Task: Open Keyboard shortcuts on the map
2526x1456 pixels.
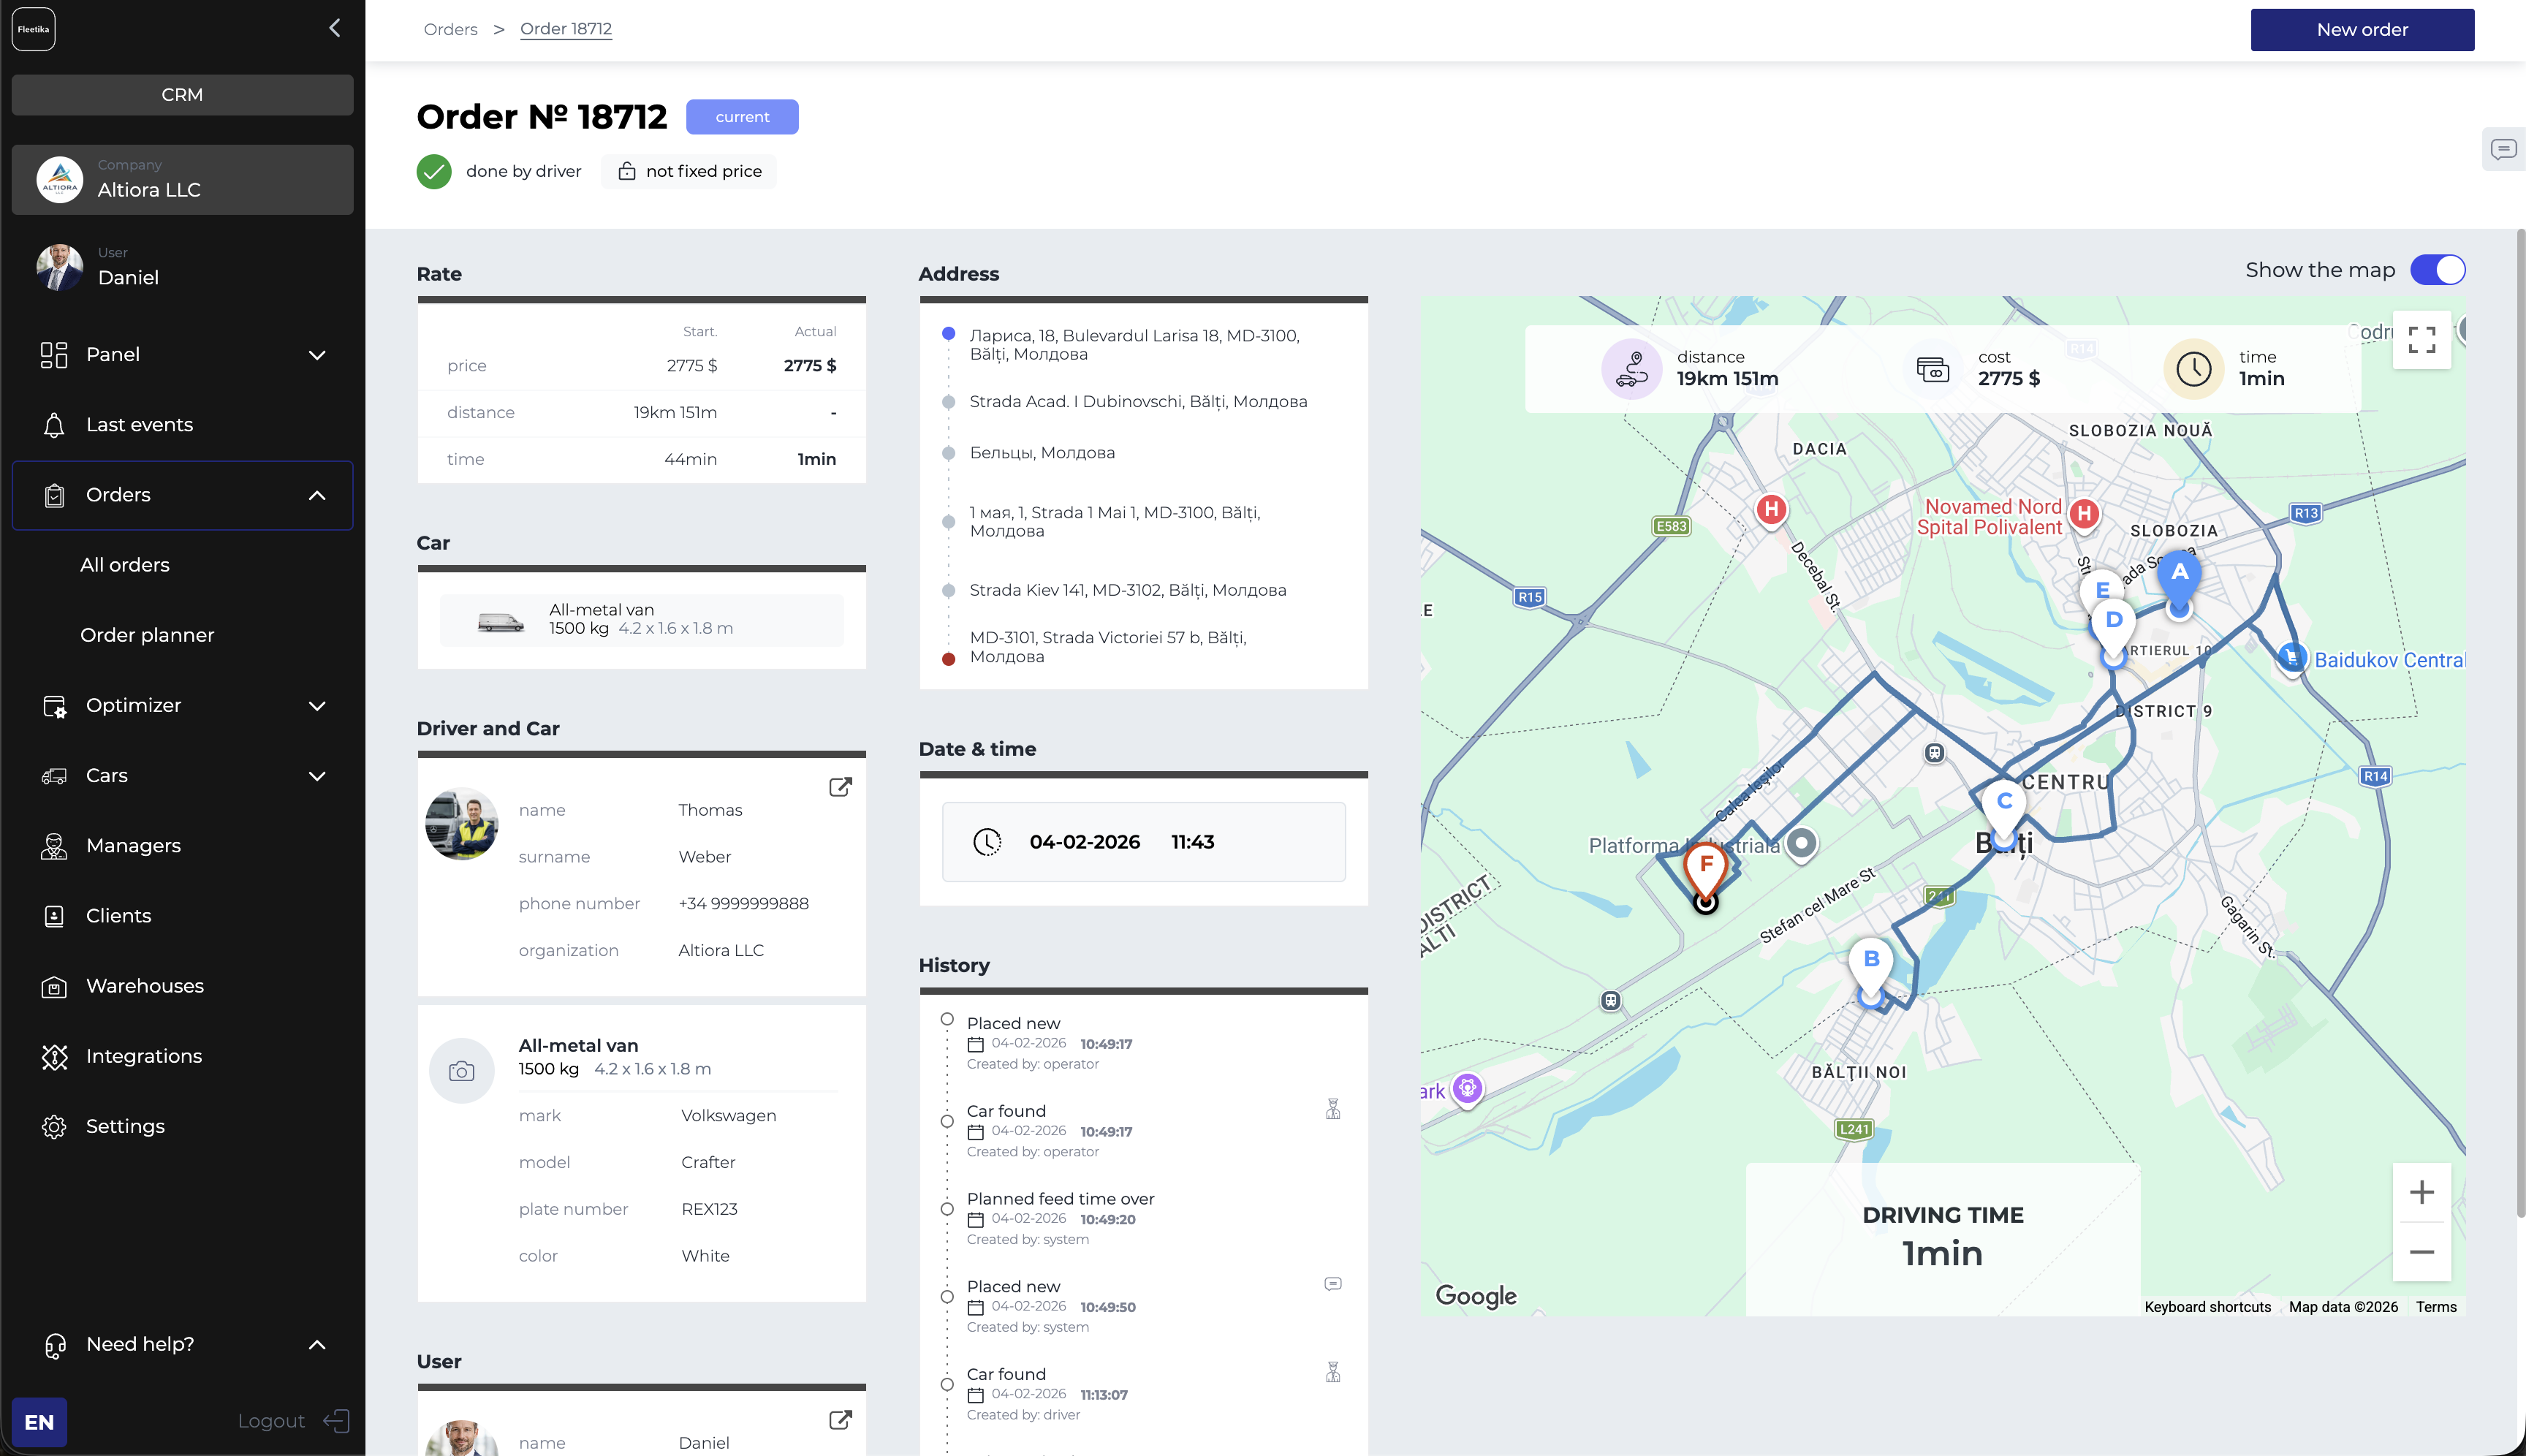Action: point(2207,1307)
